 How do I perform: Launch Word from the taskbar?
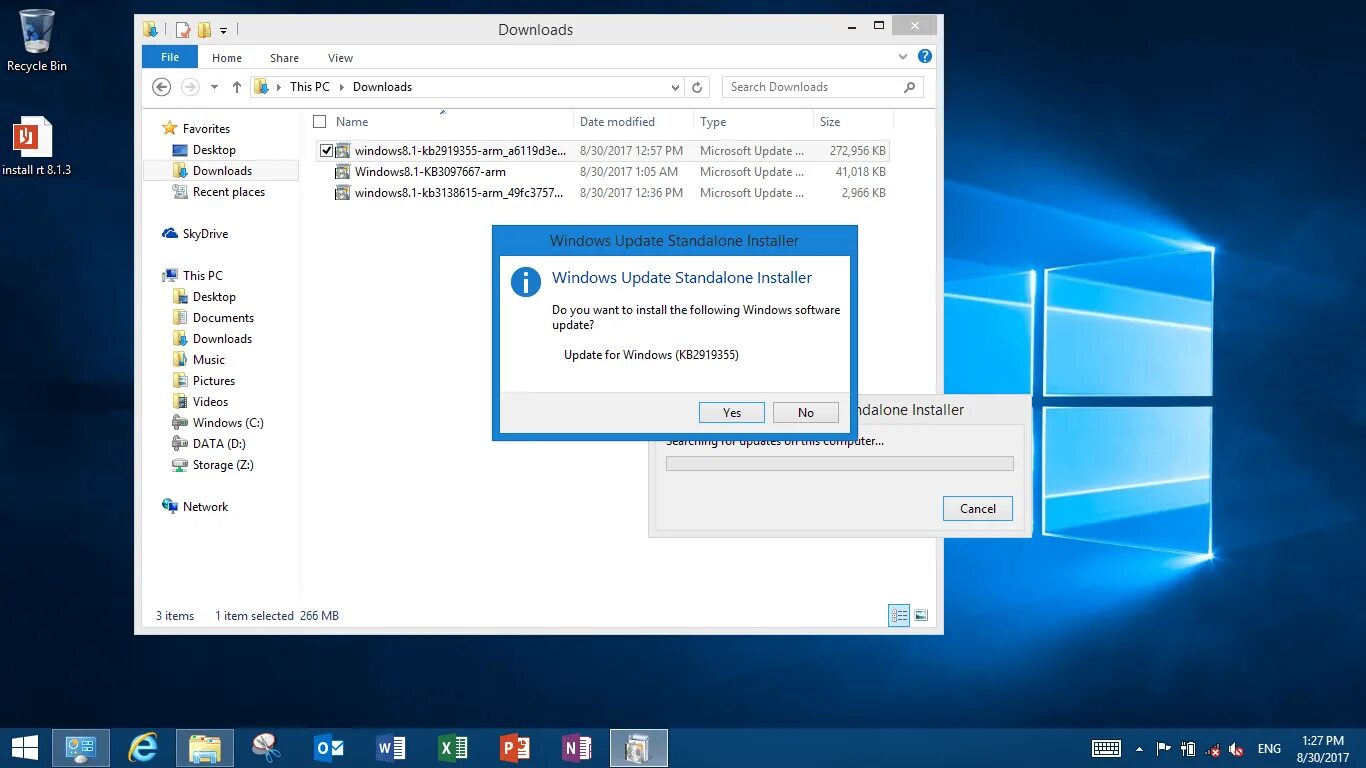(x=391, y=748)
